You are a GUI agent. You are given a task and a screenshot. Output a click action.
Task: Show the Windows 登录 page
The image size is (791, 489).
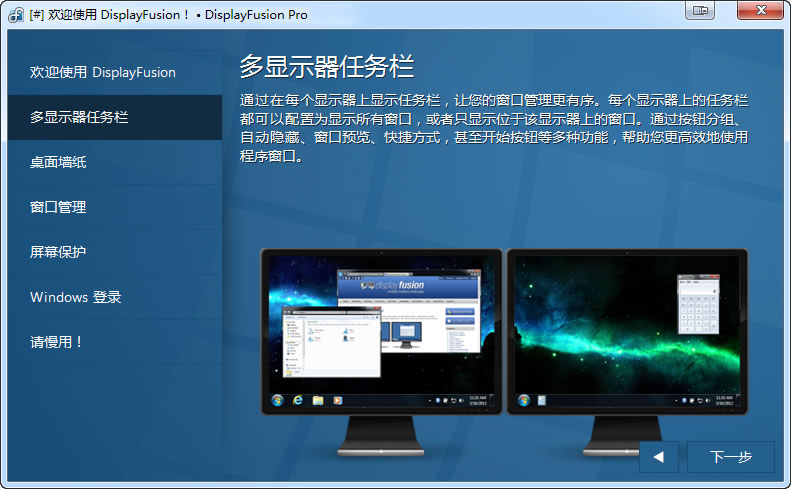point(115,297)
